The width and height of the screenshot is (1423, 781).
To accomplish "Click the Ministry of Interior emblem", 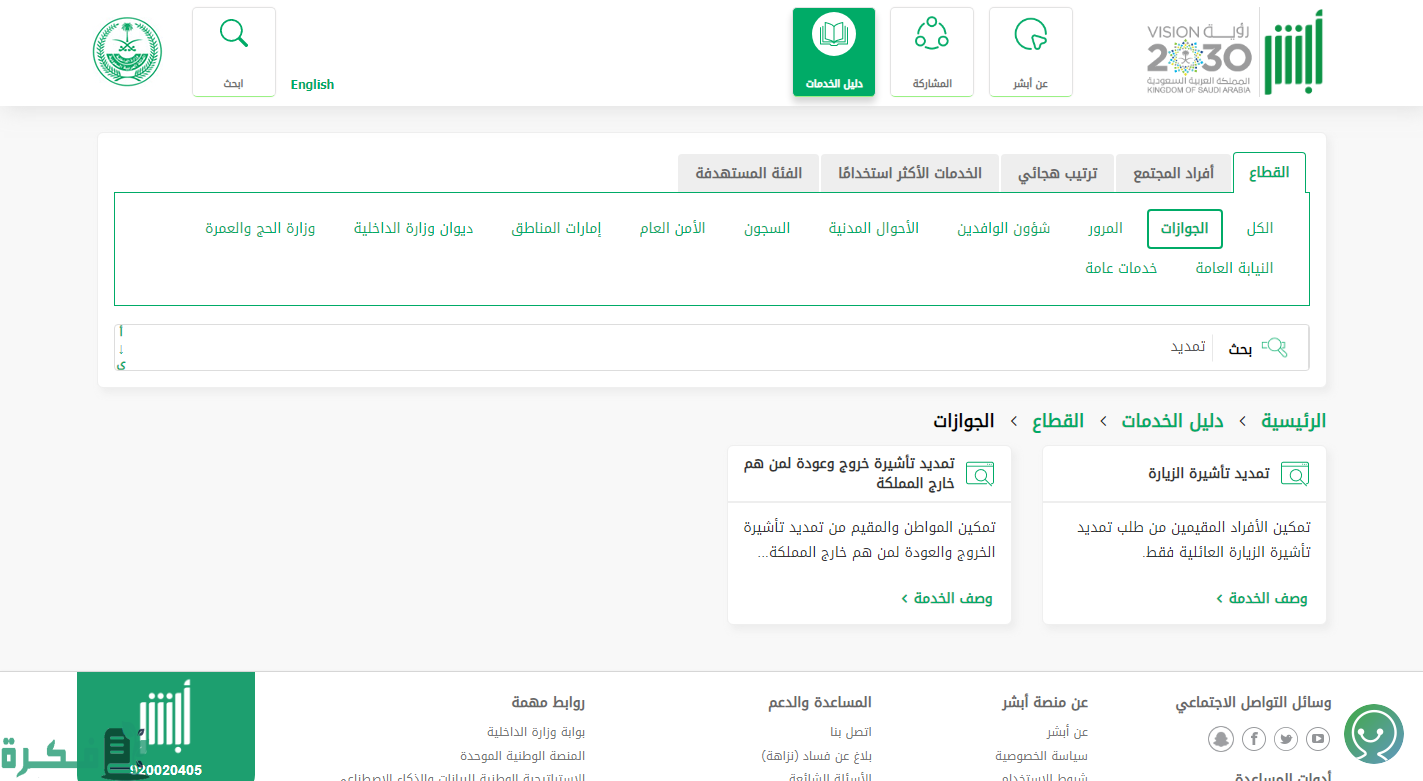I will (x=127, y=52).
